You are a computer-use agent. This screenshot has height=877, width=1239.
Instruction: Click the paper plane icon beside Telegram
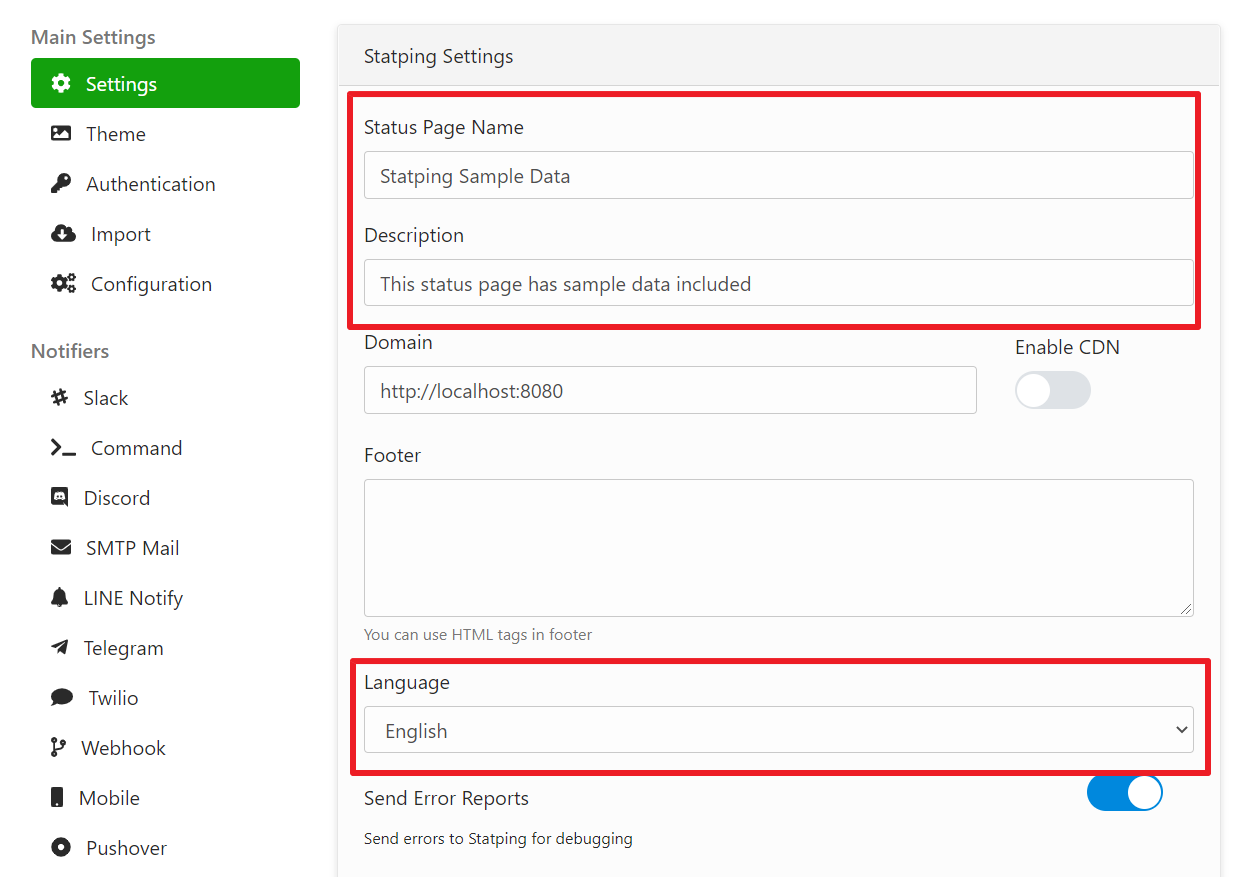59,647
